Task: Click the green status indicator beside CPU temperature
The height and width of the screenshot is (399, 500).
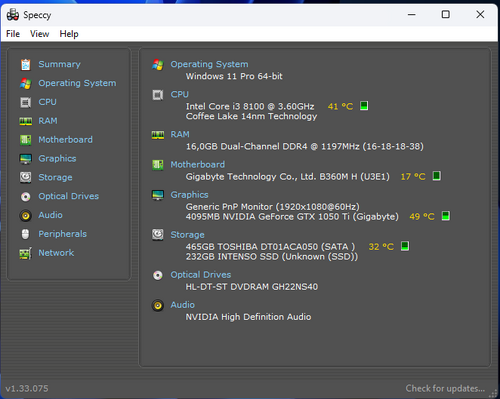Action: point(364,106)
